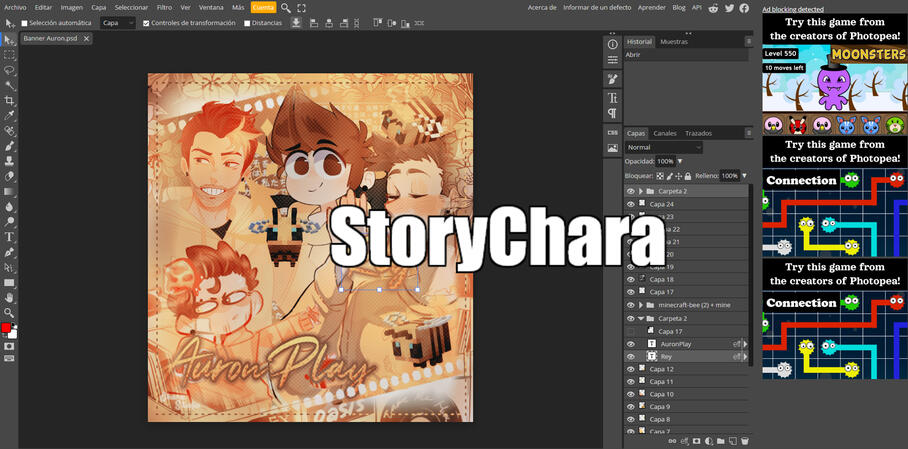This screenshot has height=449, width=908.
Task: Uncheck Controles de transformación
Action: [x=146, y=23]
